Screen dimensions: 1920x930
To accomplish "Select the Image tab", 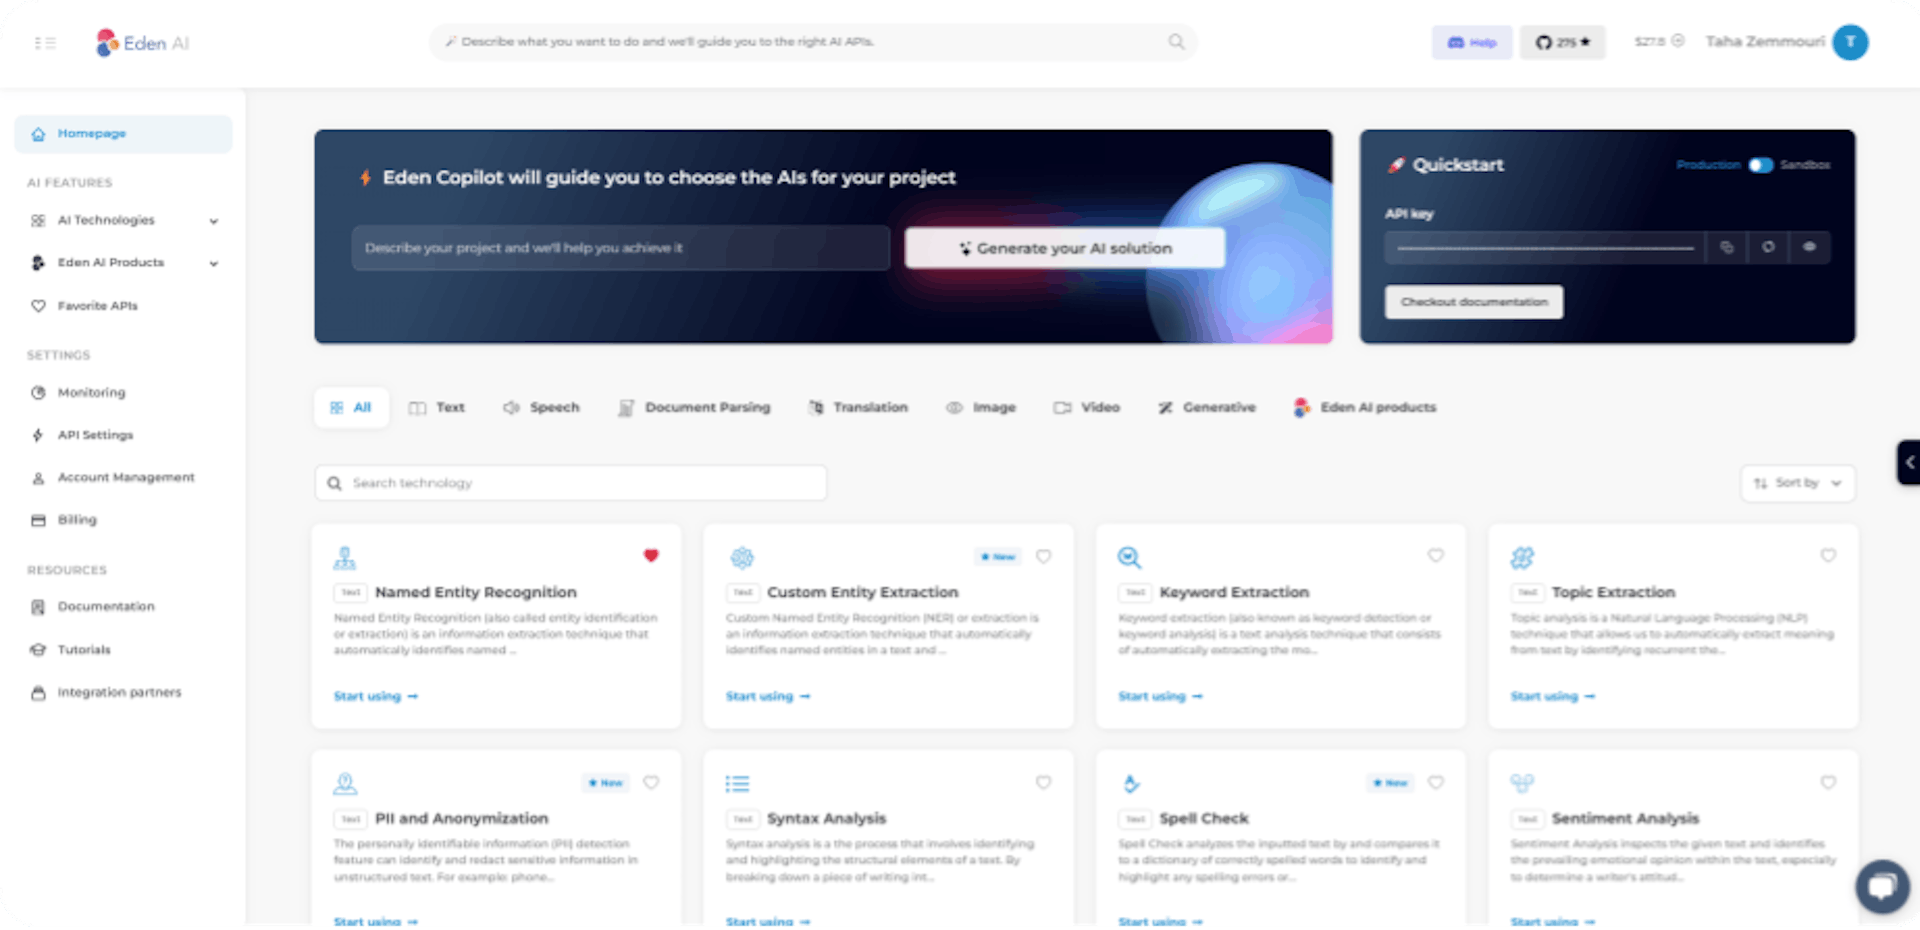I will pyautogui.click(x=981, y=408).
